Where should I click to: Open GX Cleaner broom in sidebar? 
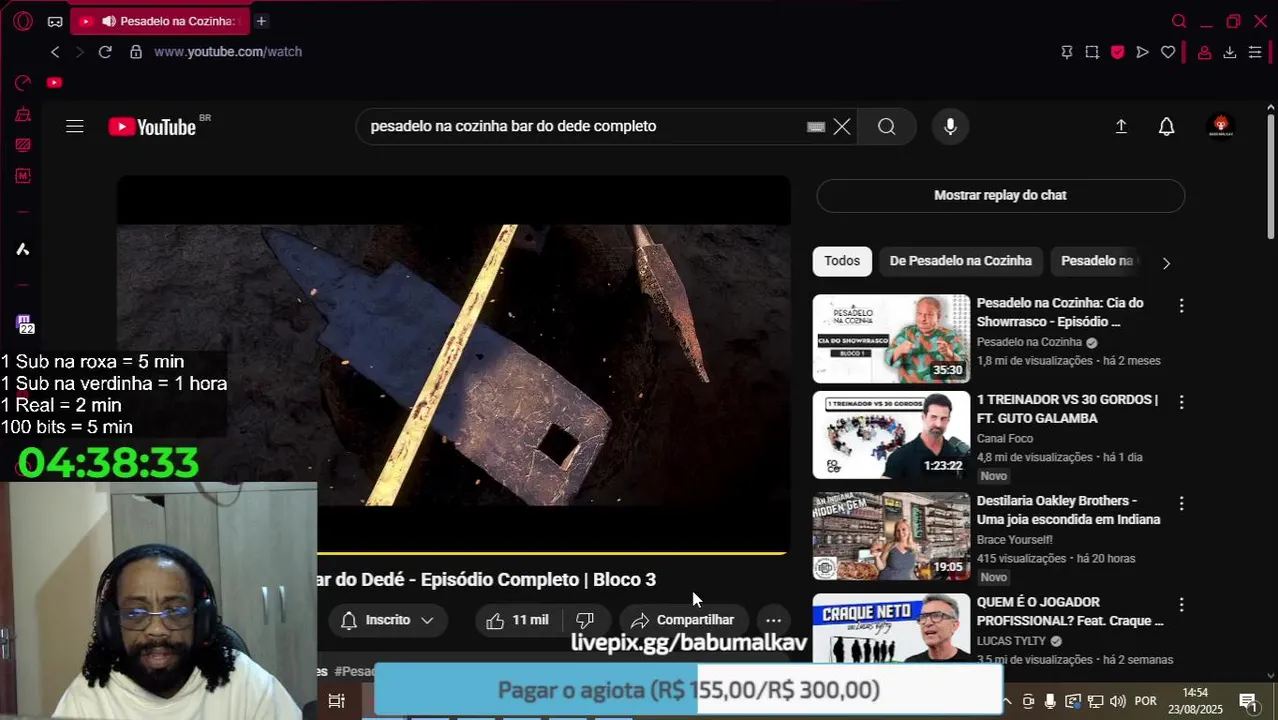pyautogui.click(x=23, y=115)
